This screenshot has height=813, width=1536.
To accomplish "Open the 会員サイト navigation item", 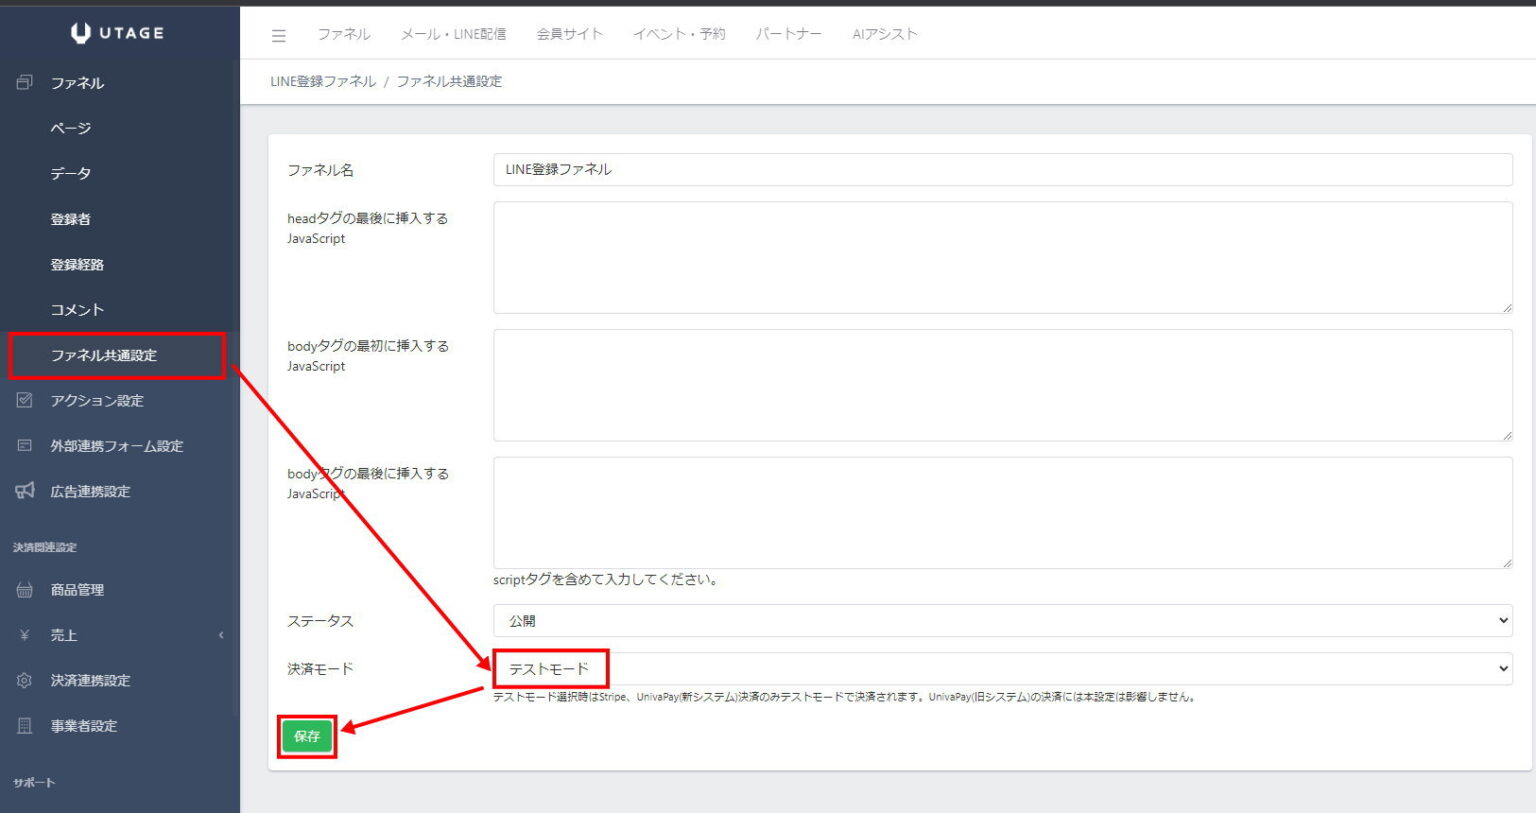I will pos(570,33).
